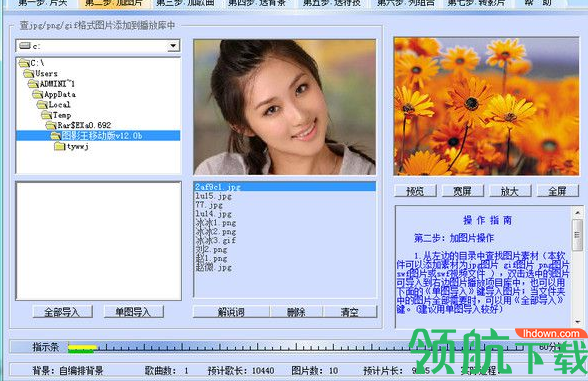
Task: Select 赵薇.jpg in the file list
Action: tap(213, 267)
